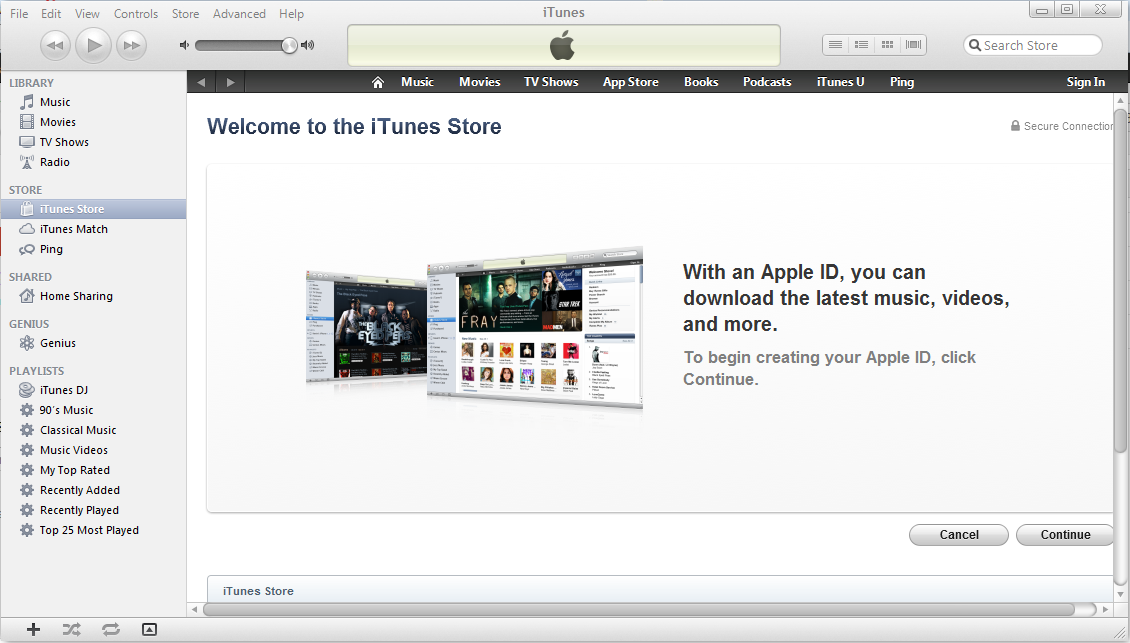Switch to Grid view

(887, 45)
